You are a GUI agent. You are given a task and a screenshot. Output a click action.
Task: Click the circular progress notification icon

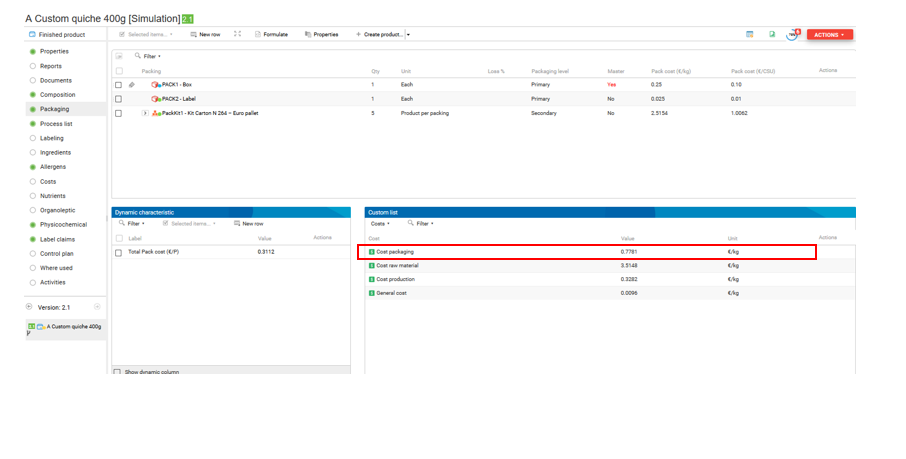[793, 35]
